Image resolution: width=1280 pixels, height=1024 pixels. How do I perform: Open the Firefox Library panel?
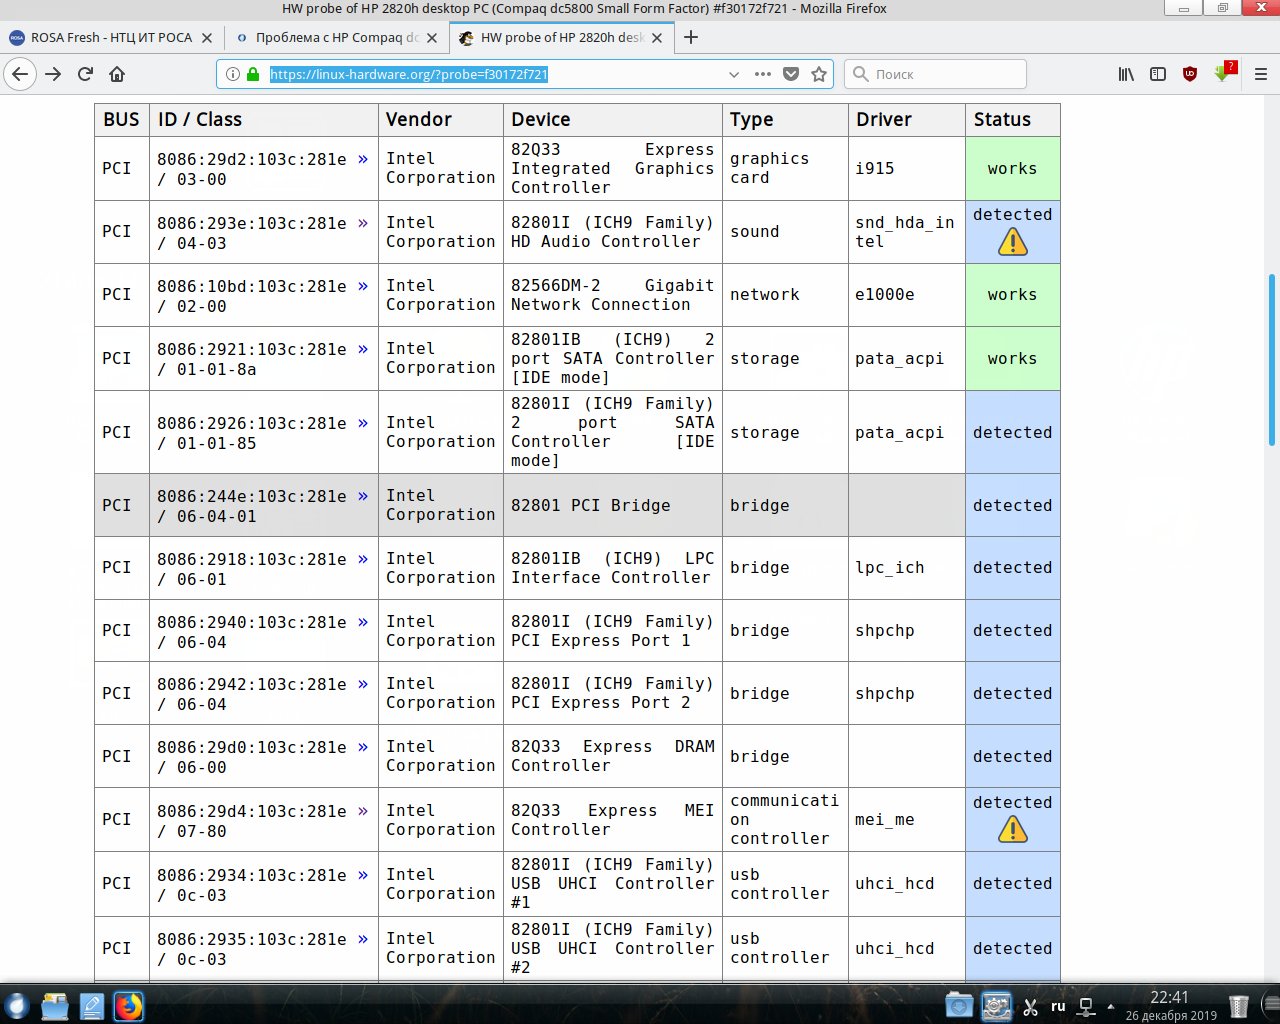click(1126, 74)
